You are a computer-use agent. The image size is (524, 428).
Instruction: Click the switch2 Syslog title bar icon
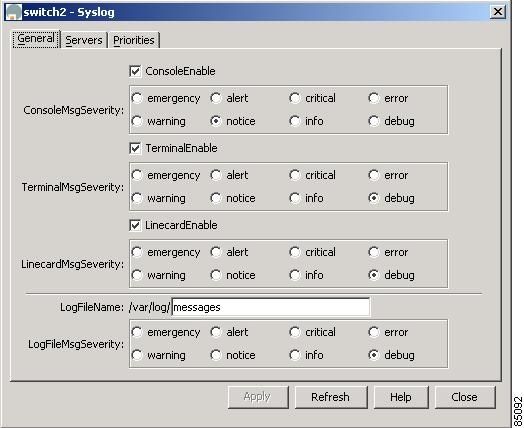coord(14,12)
